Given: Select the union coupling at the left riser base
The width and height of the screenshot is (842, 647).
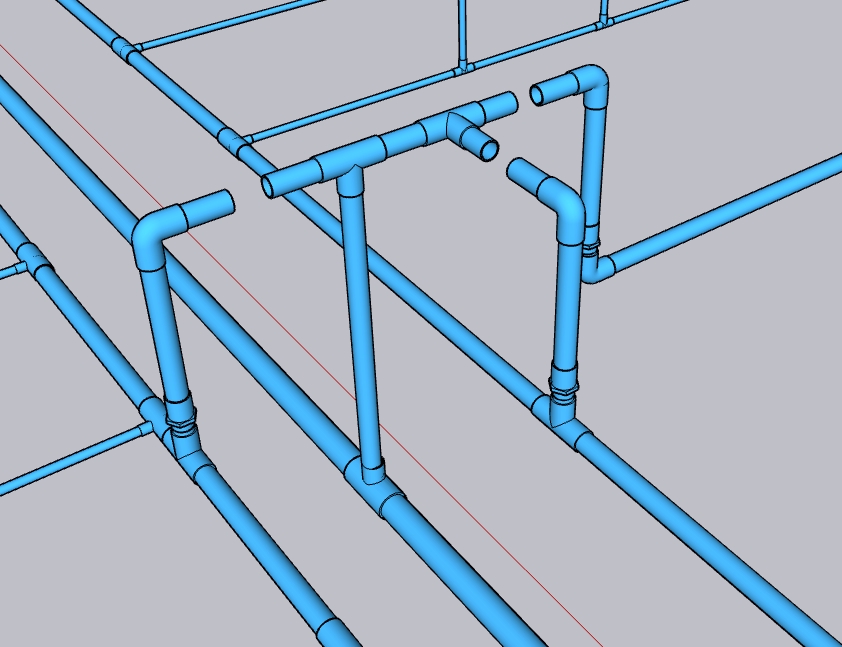Looking at the screenshot, I should [180, 414].
